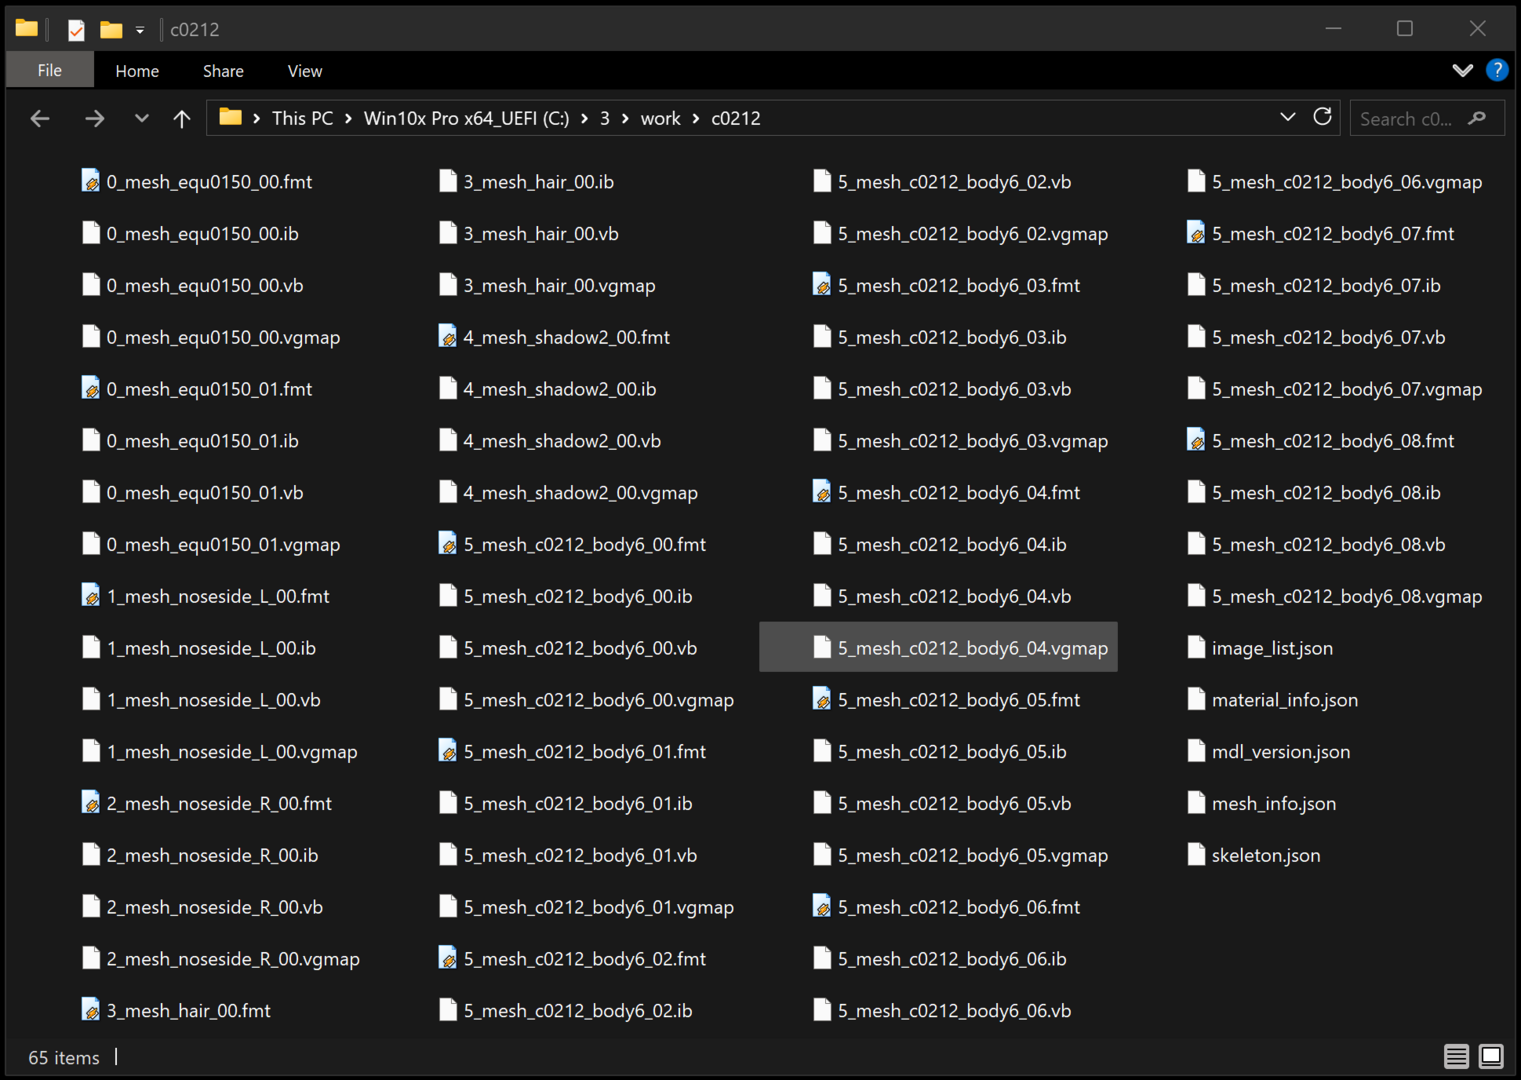
Task: Click the New folder quick access icon
Action: point(111,30)
